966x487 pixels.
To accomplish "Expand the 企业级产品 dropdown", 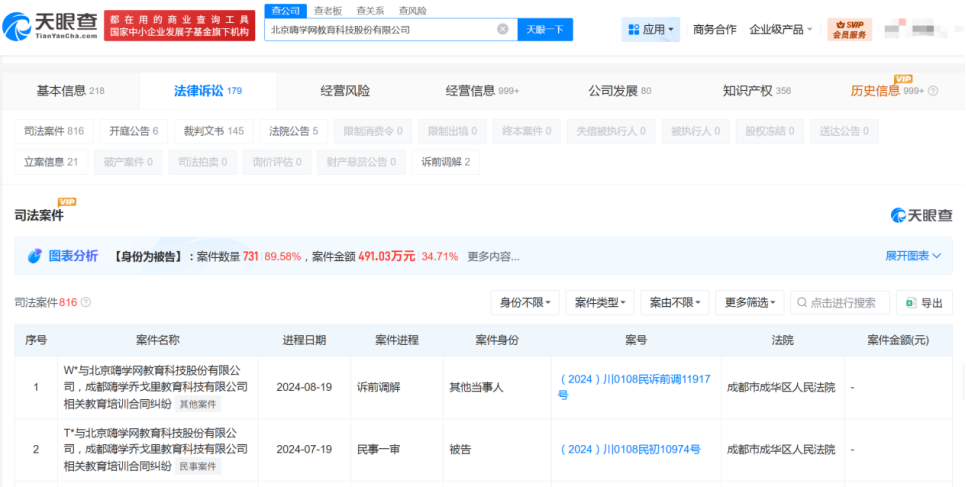I will click(780, 30).
